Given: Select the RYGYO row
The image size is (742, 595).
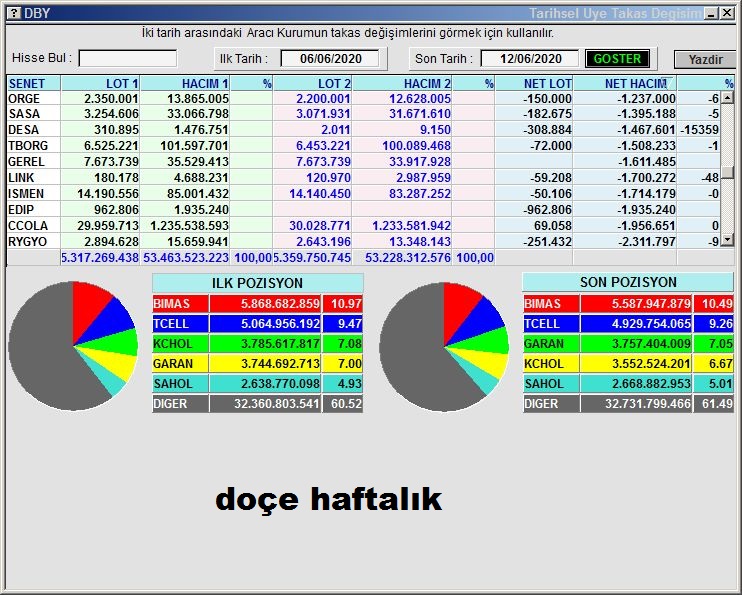Looking at the screenshot, I should pos(364,241).
